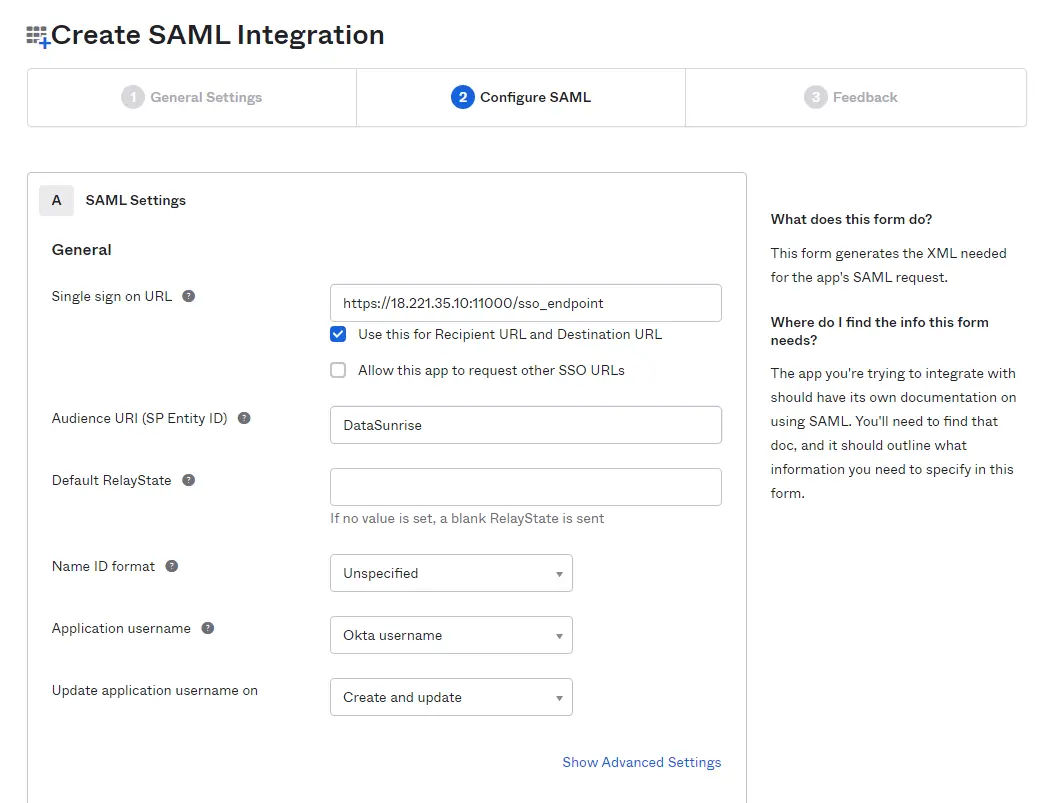The height and width of the screenshot is (803, 1045).
Task: Click help icon next to Default RelayState
Action: (188, 480)
